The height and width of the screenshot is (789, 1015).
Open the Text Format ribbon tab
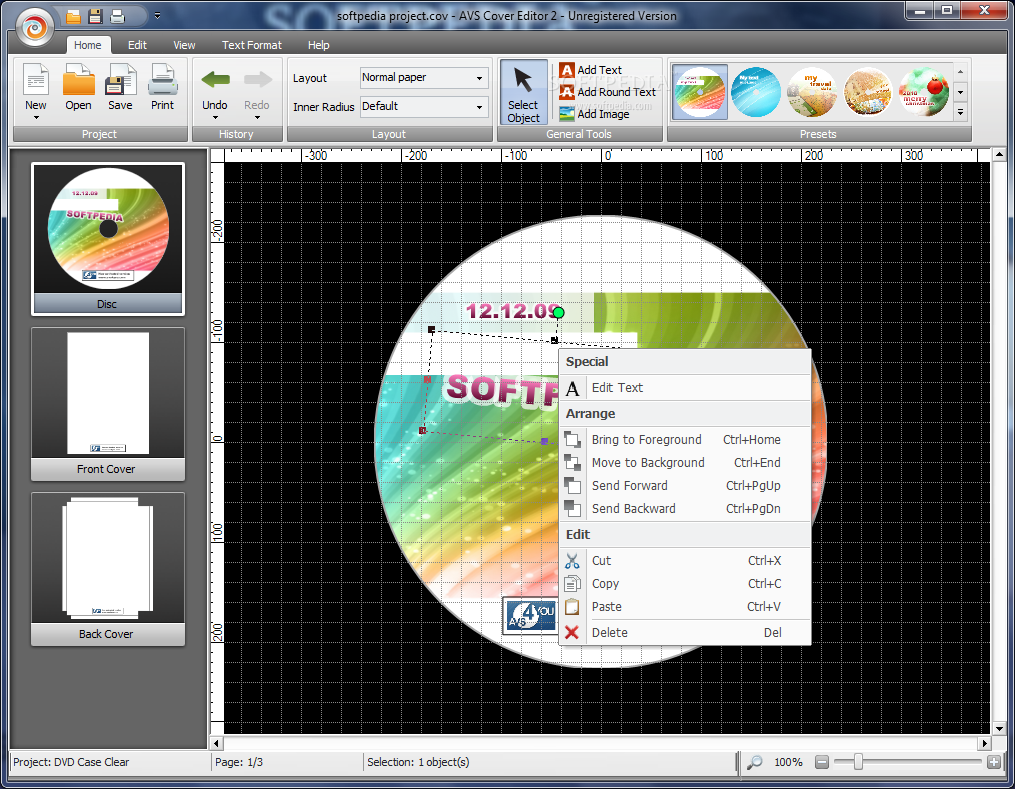tap(252, 45)
